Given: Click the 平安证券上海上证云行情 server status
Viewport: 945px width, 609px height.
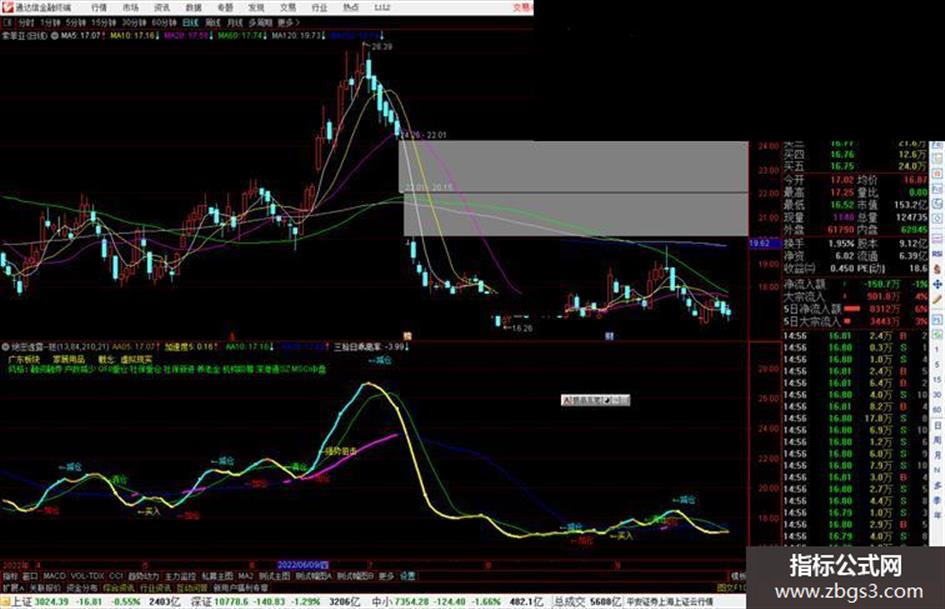Looking at the screenshot, I should tap(670, 602).
